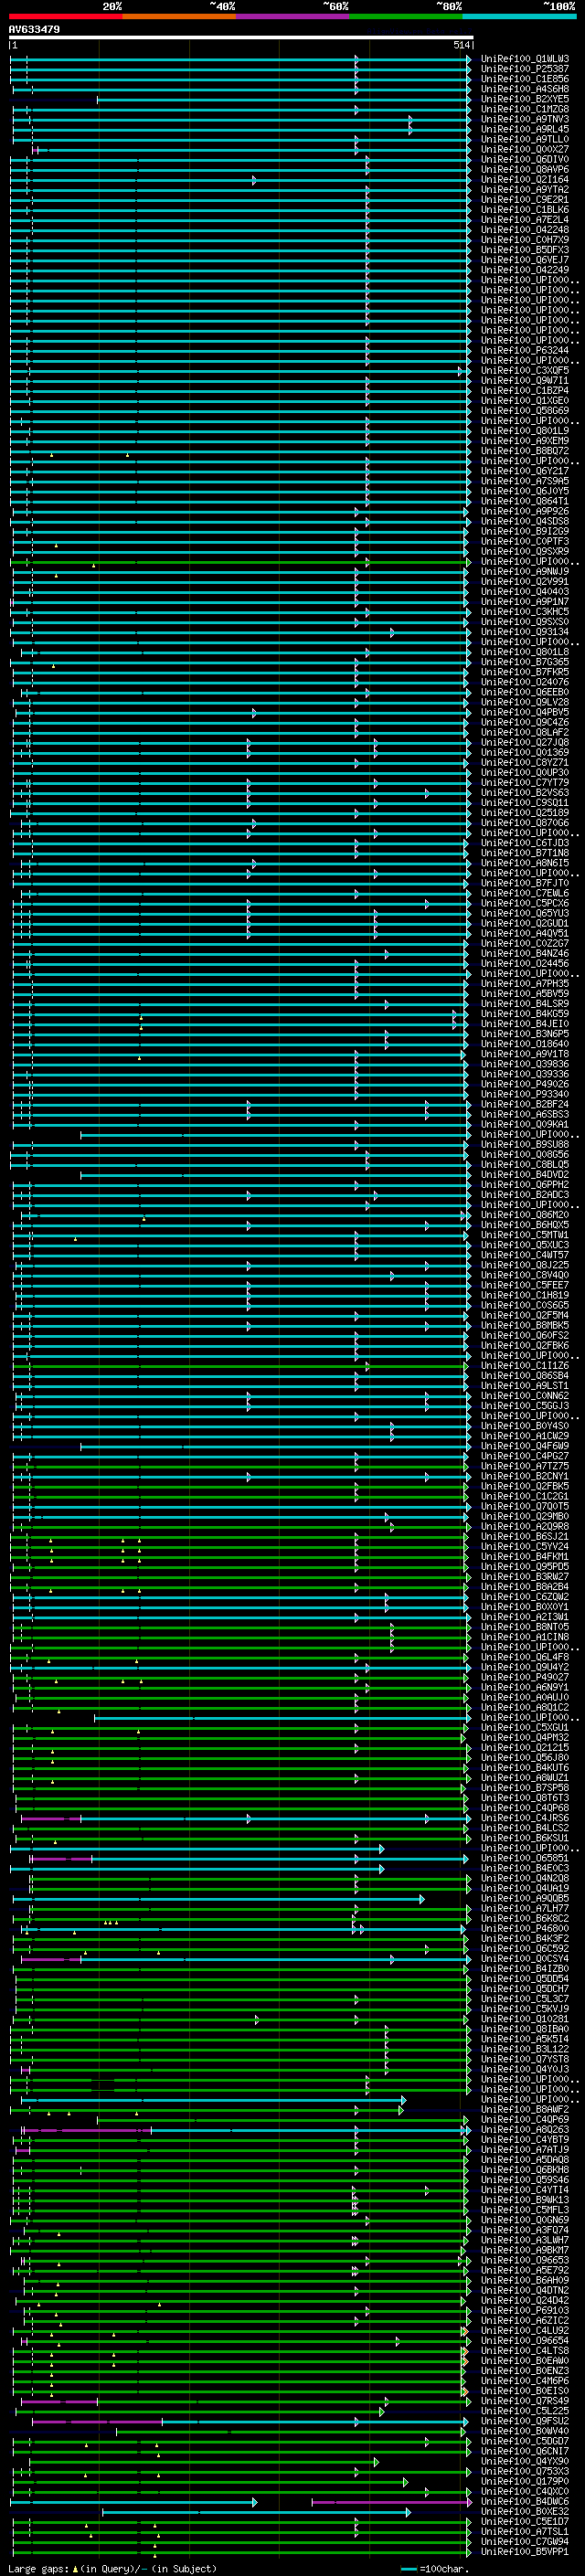Select label UniRef100_B8MBK5
Screen dimensions: 585x2576
coord(525,1325)
